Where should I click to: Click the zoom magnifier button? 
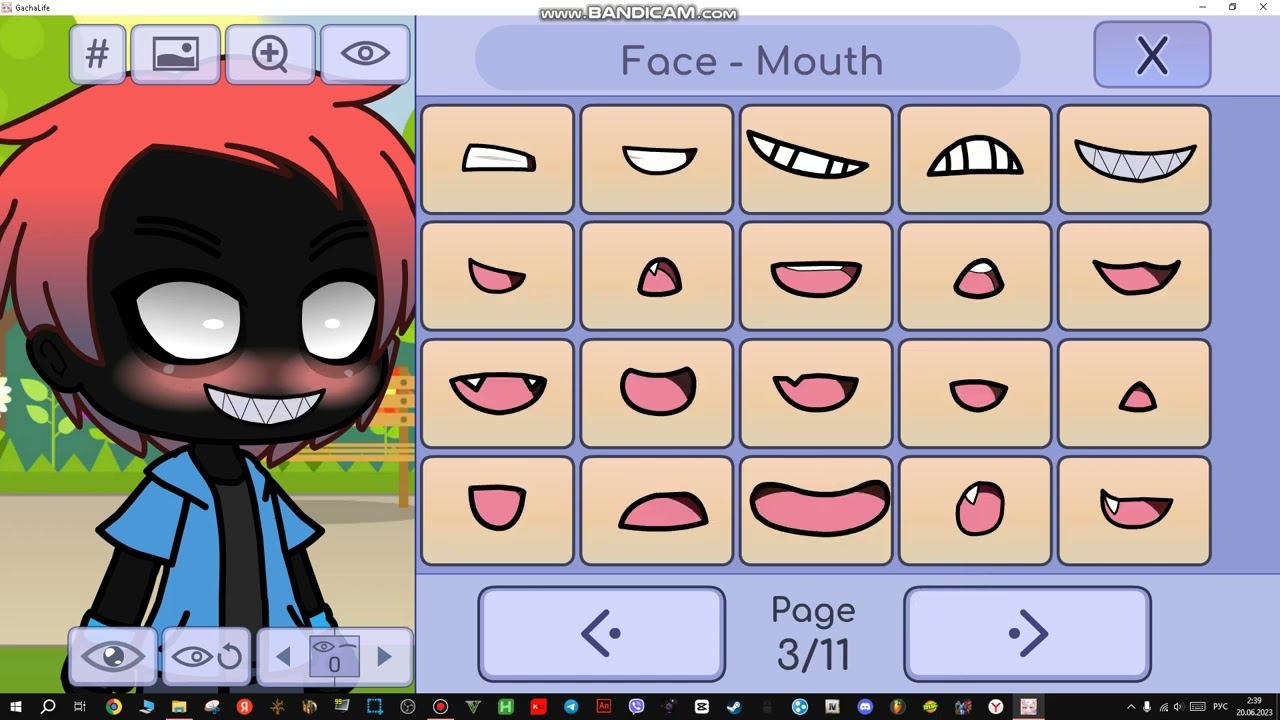pos(270,54)
